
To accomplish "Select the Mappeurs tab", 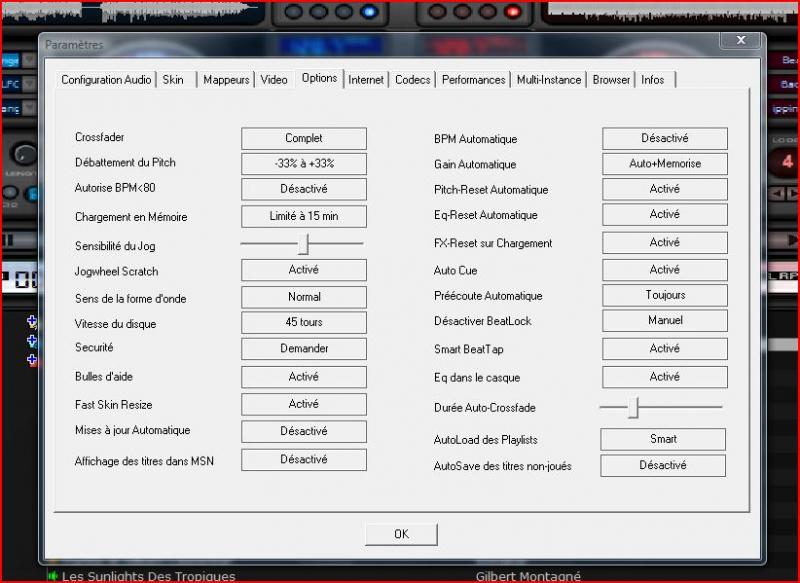I will pos(226,79).
